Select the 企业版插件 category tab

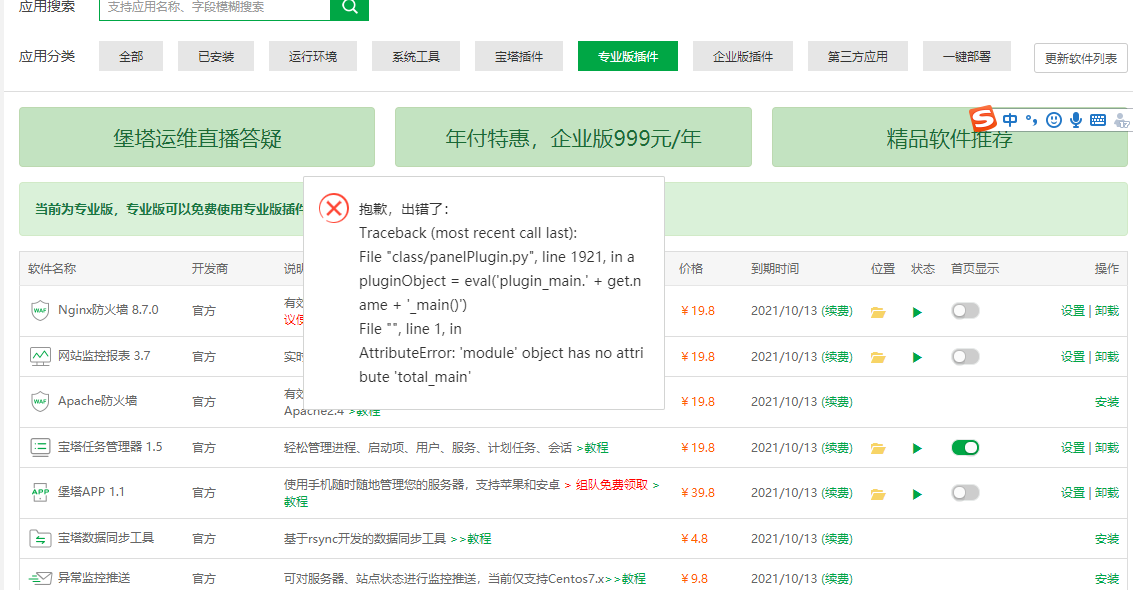pos(742,57)
